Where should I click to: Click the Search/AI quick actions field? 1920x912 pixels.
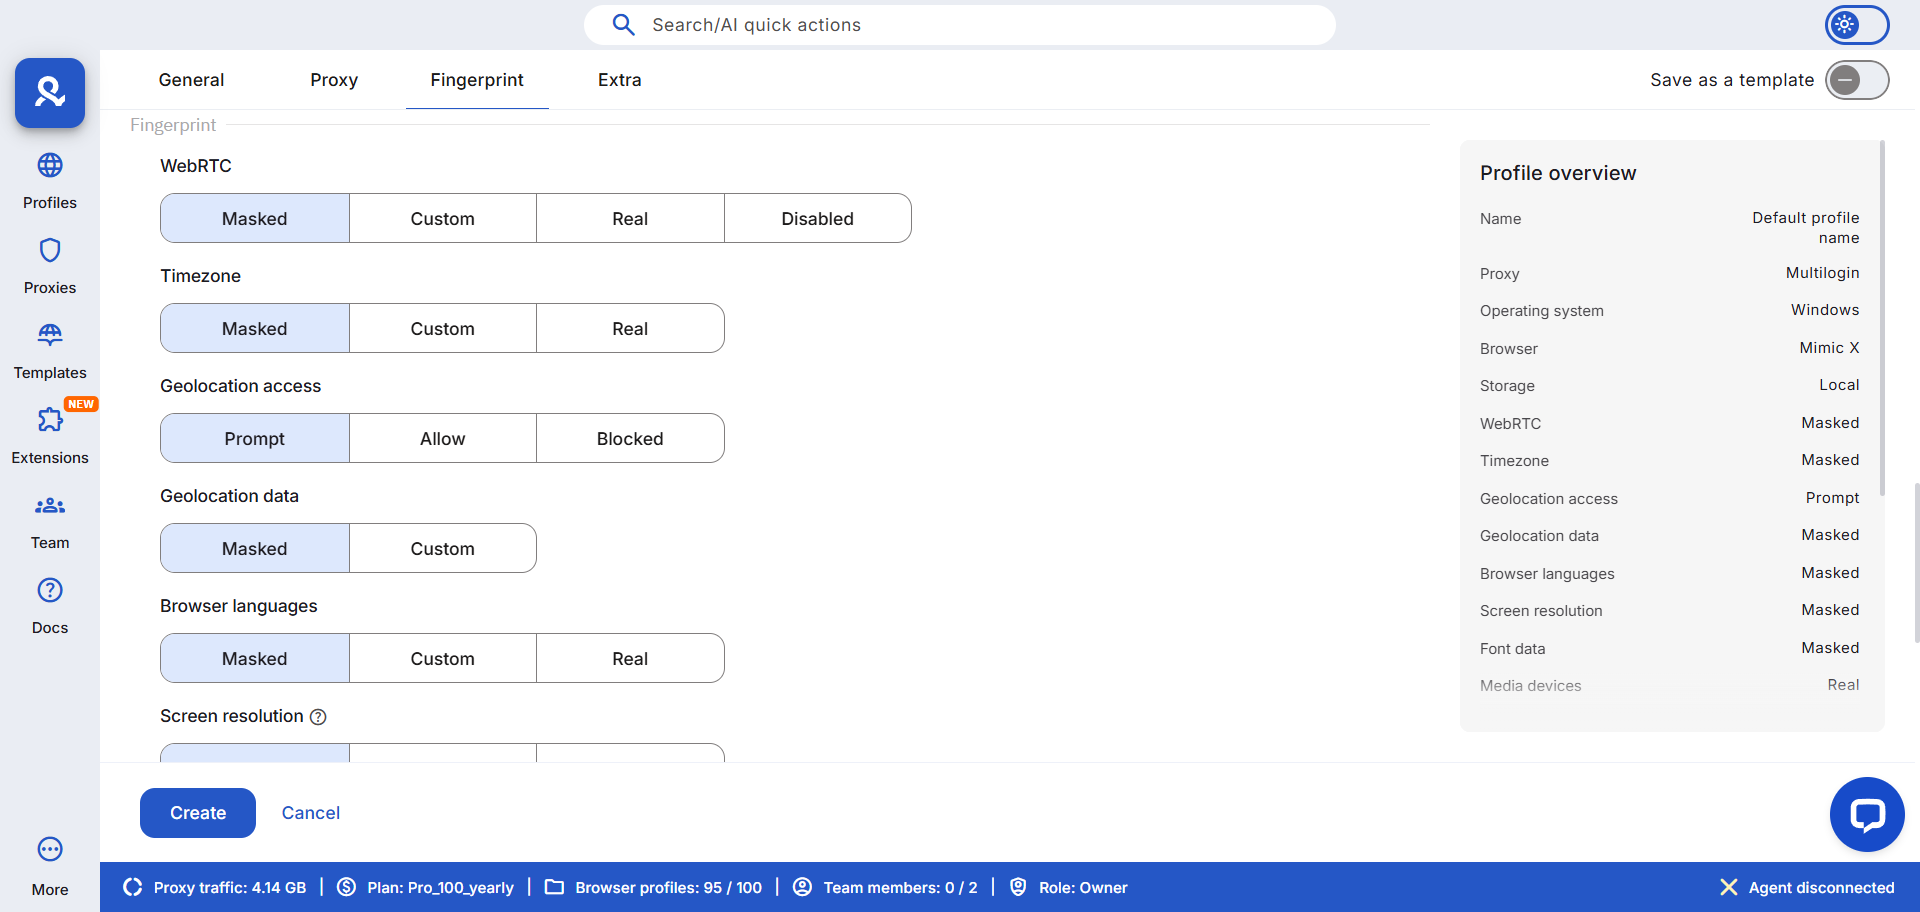point(960,25)
